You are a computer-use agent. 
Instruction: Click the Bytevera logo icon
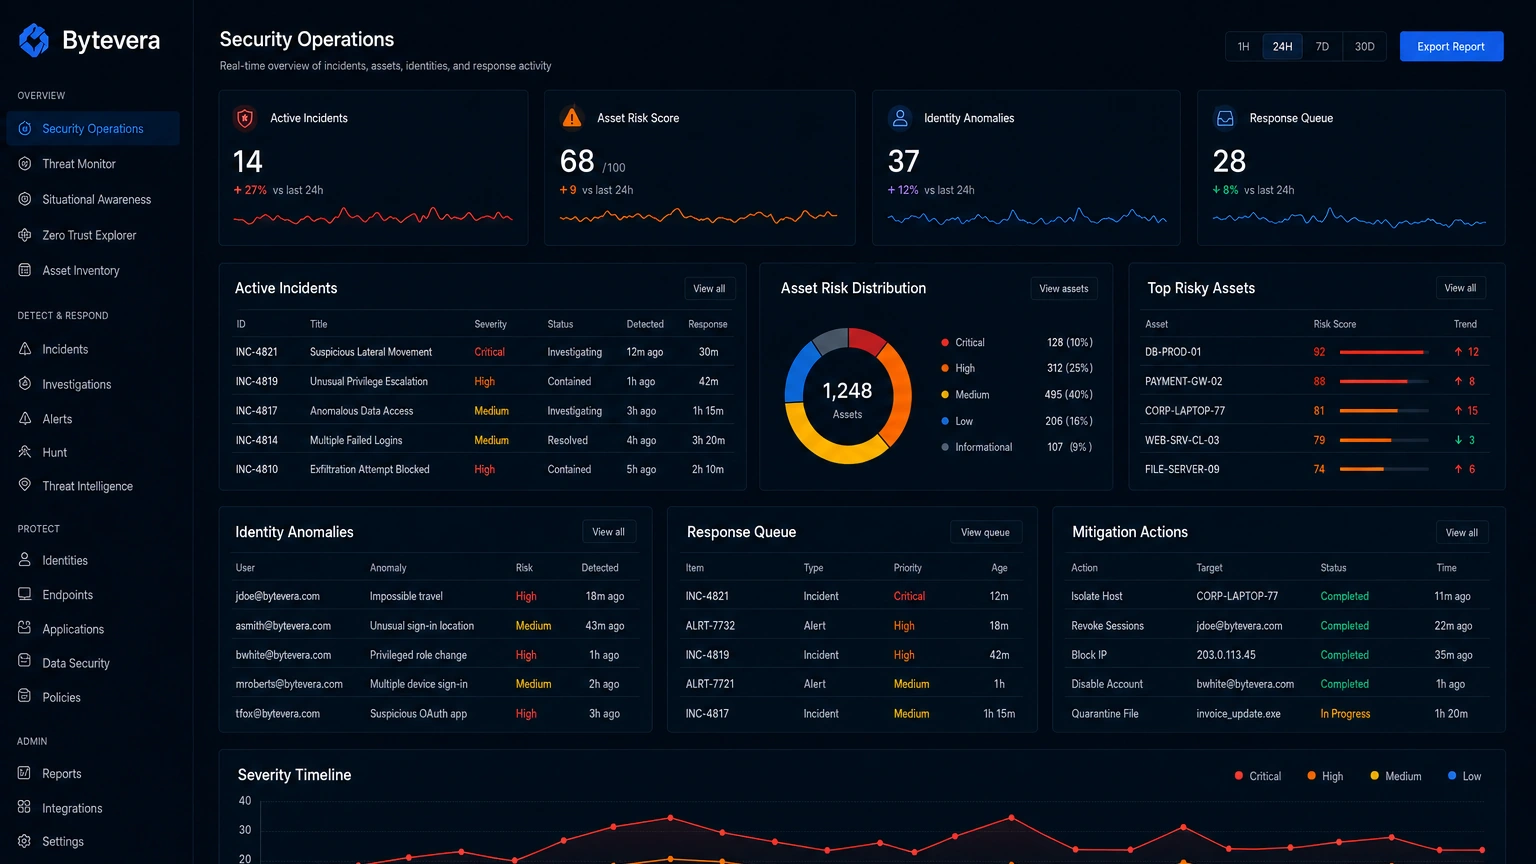click(34, 40)
